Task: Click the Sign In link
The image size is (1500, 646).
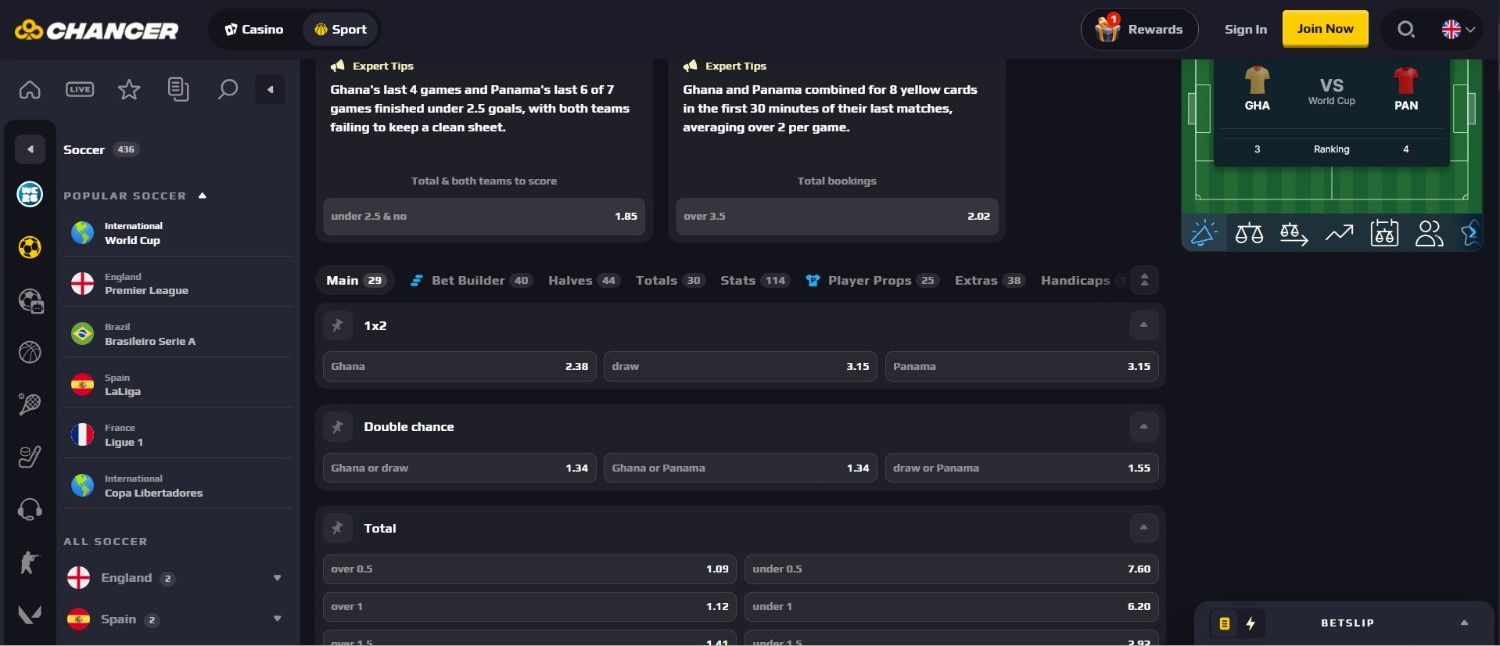Action: coord(1246,29)
